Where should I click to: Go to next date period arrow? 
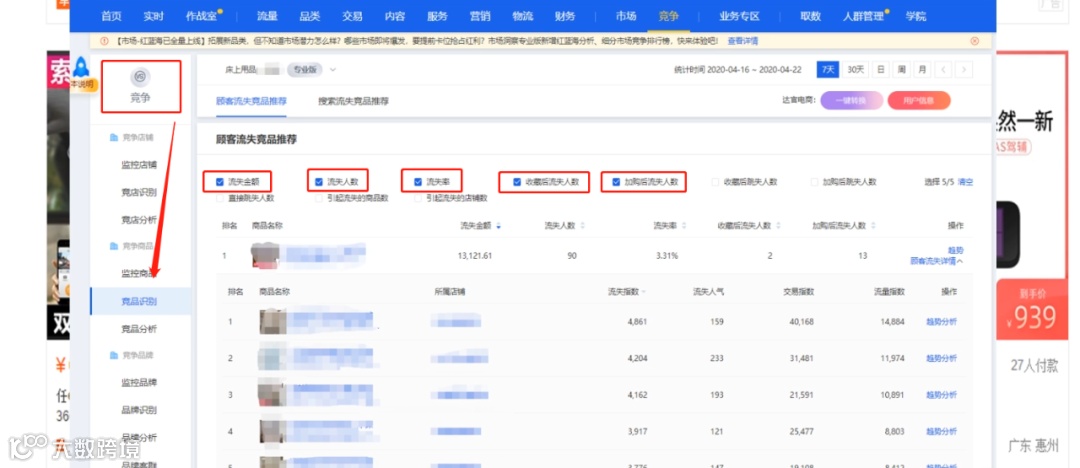pyautogui.click(x=964, y=70)
